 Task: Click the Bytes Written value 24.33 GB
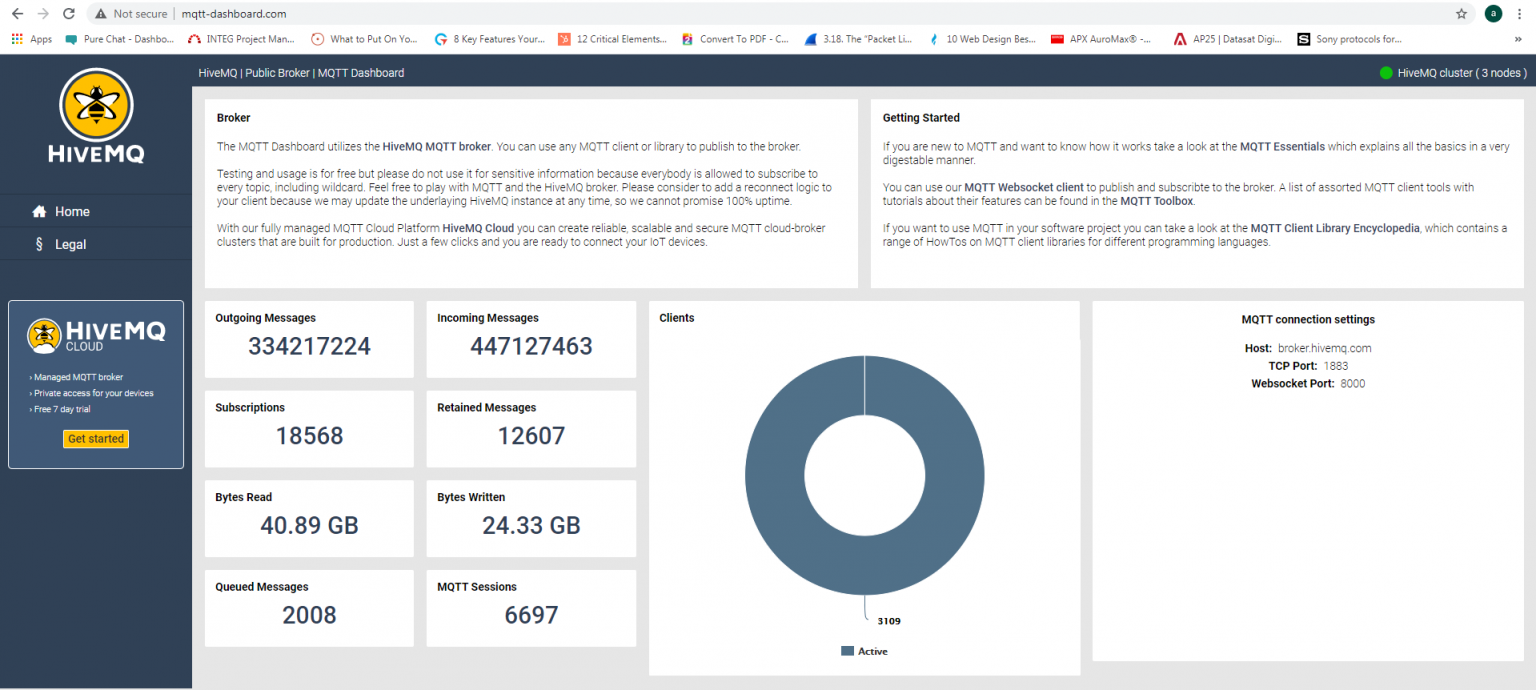[531, 526]
